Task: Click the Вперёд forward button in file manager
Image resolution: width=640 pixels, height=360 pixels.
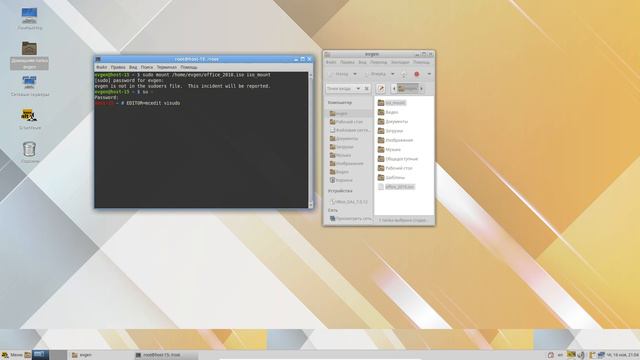Action: click(376, 74)
